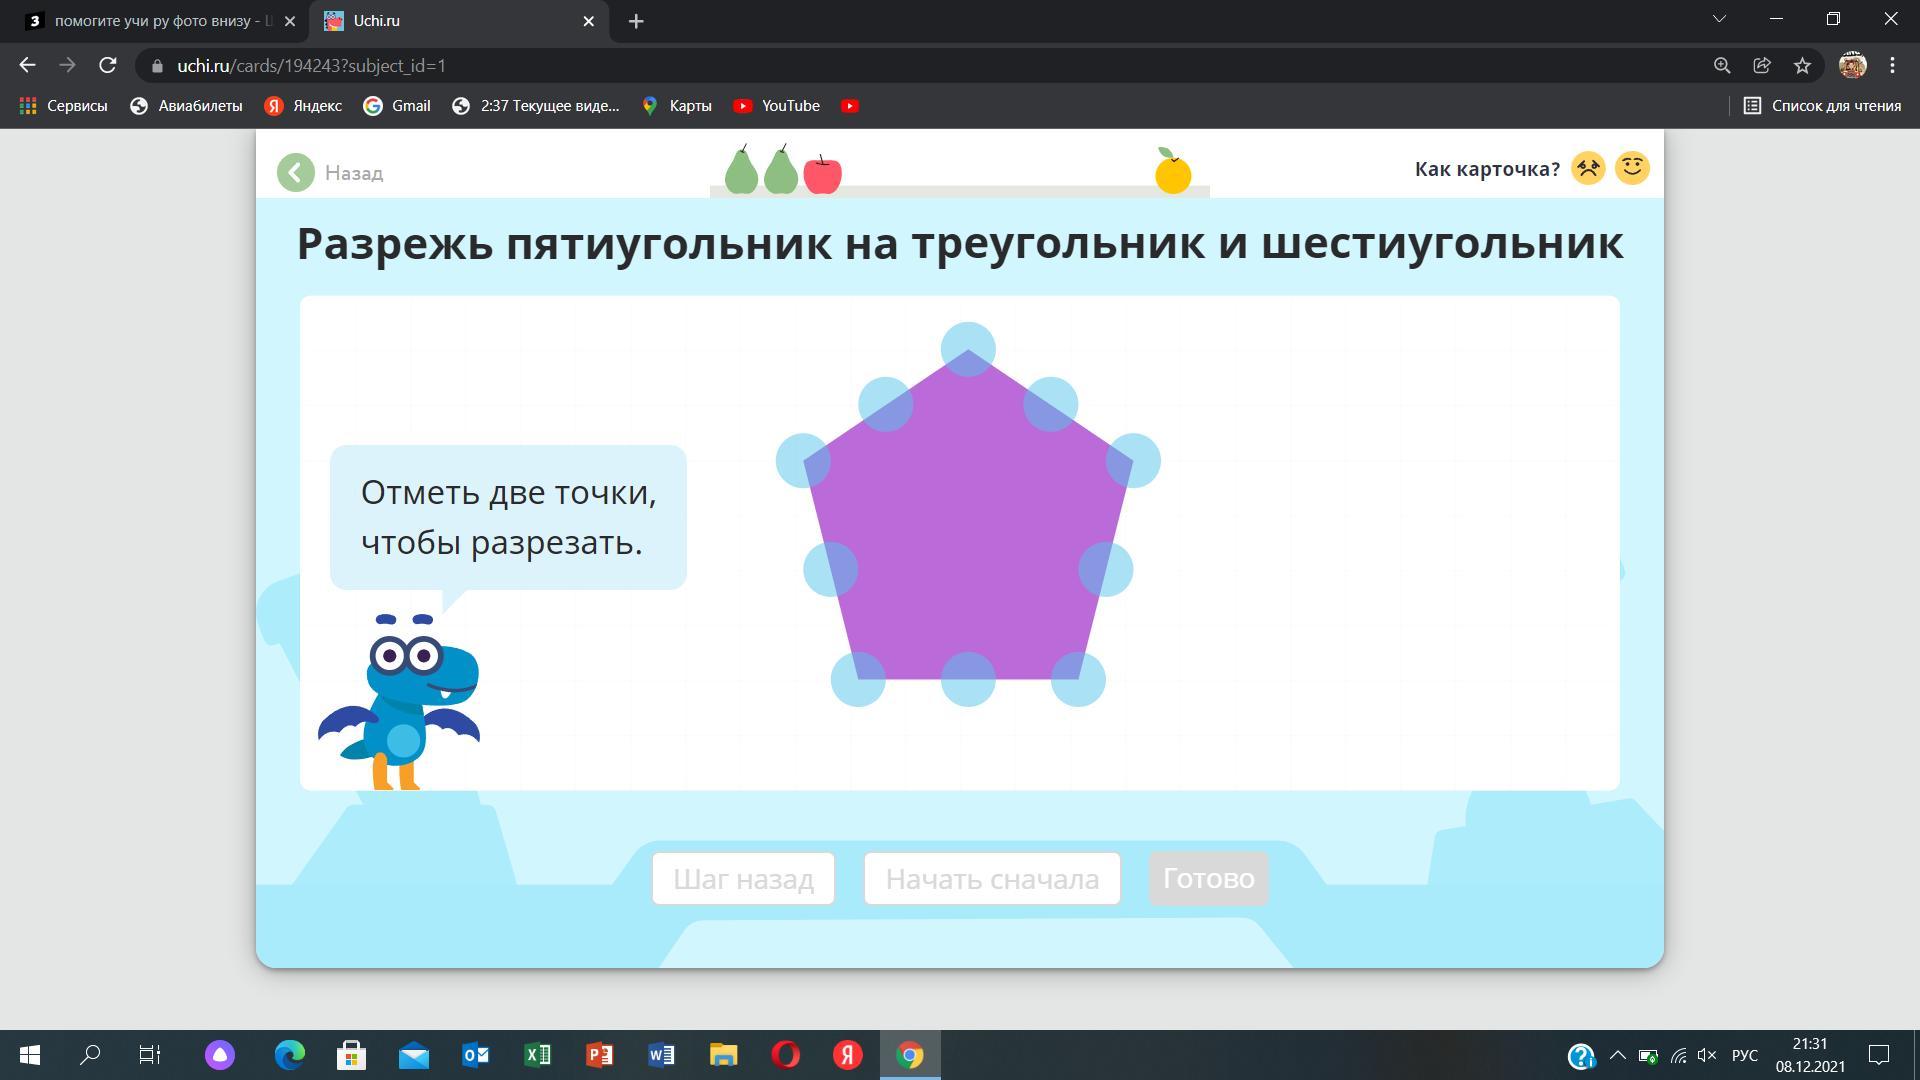
Task: Expand the tab search chevron
Action: click(x=1719, y=20)
